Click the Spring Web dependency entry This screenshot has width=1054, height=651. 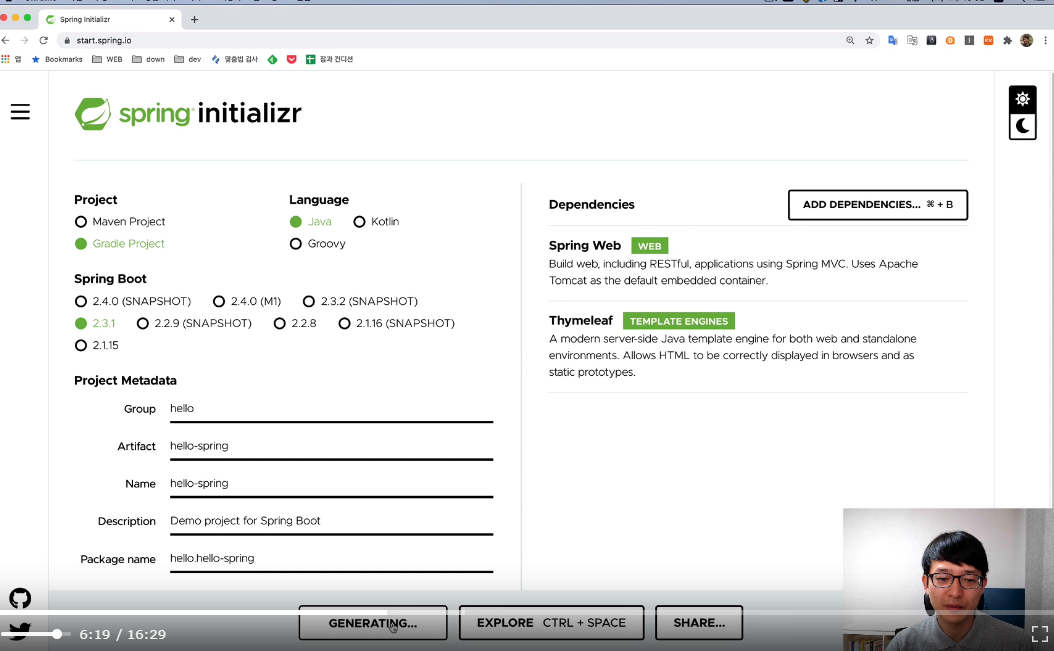(x=758, y=262)
